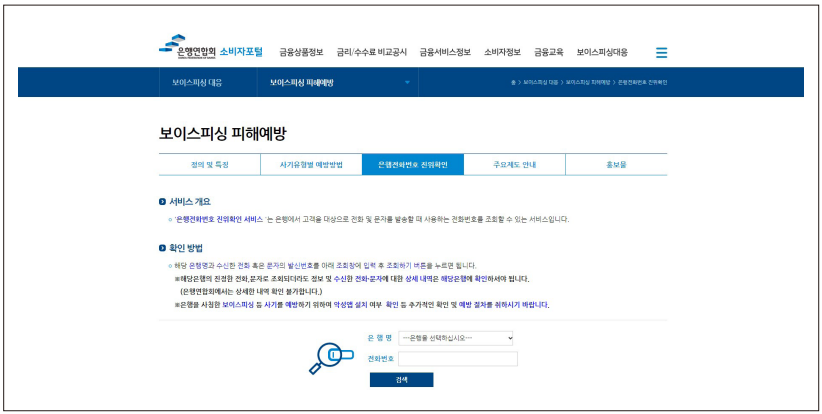Click 은행전화번호 진위확인 breadcrumb text
Image resolution: width=822 pixels, height=414 pixels.
[x=643, y=82]
